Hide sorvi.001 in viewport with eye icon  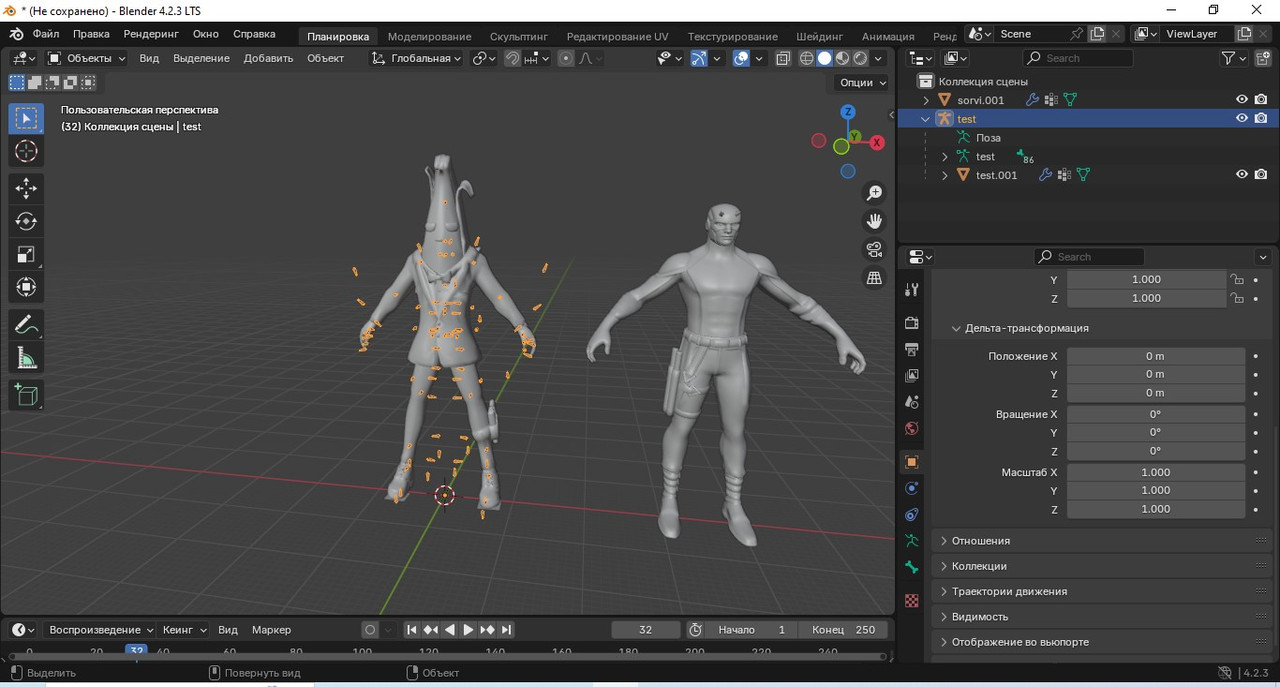coord(1242,99)
